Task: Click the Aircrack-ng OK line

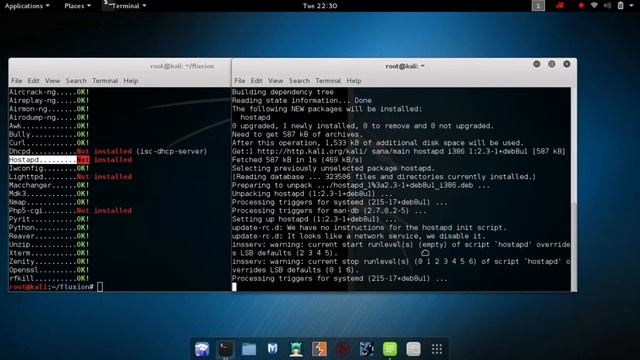Action: tap(49, 92)
